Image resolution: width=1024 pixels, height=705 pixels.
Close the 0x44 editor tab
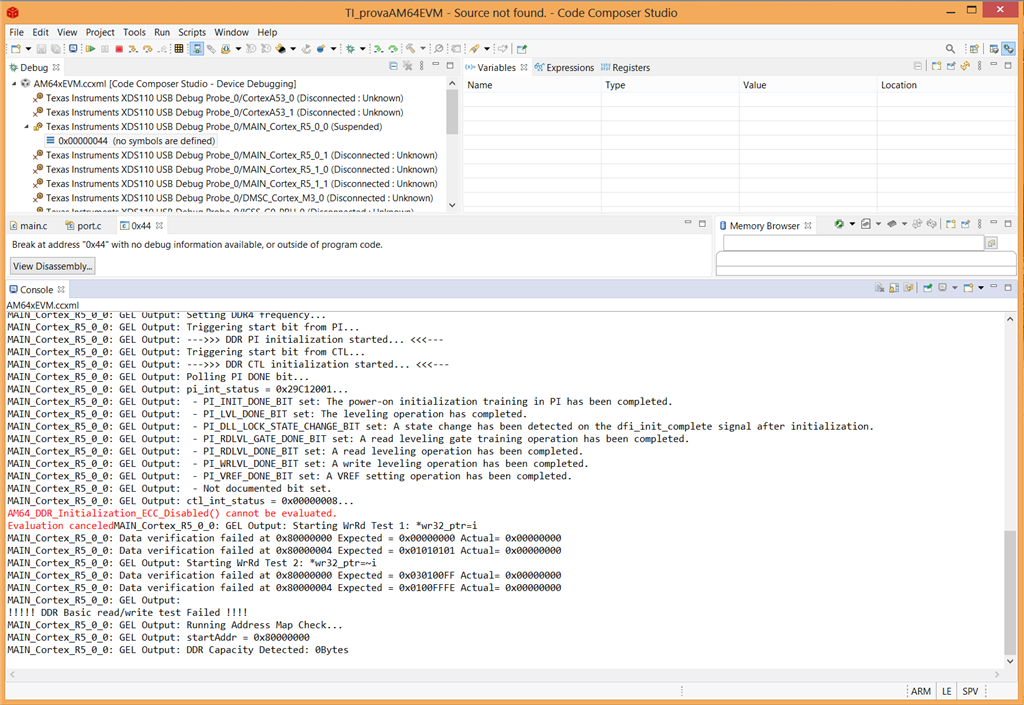[159, 225]
